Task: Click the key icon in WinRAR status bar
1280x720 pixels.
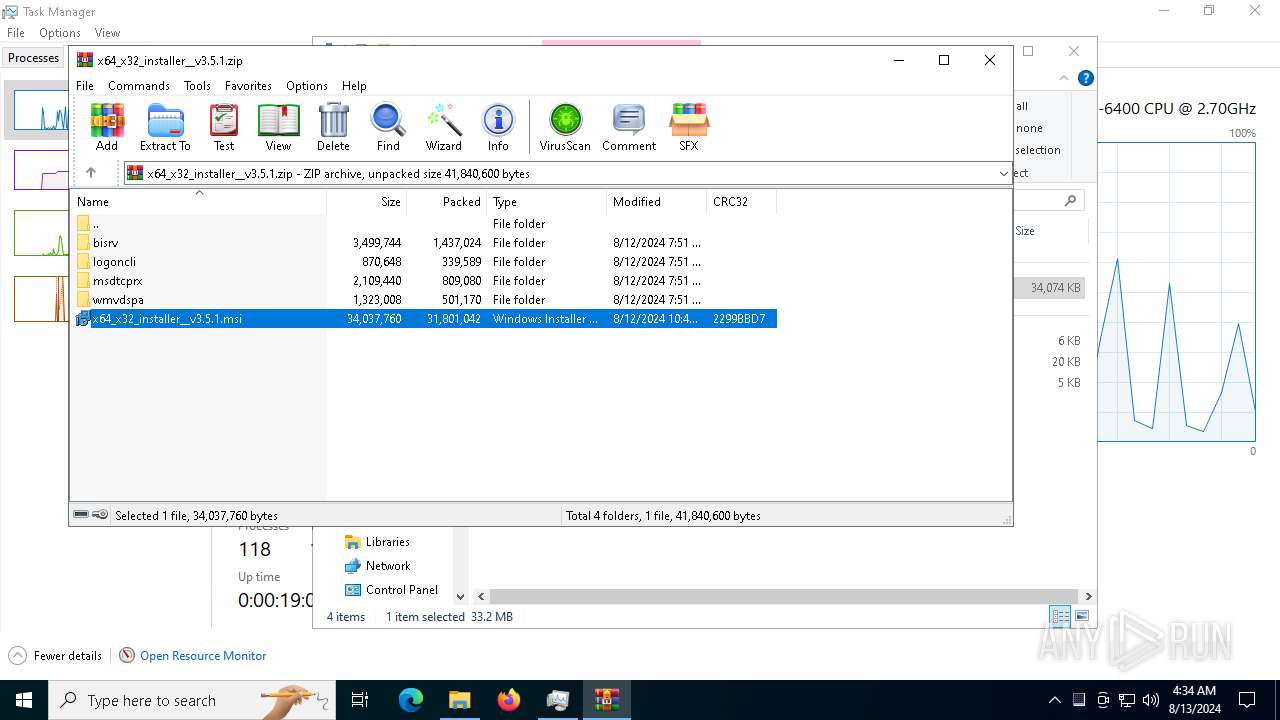Action: tap(100, 515)
